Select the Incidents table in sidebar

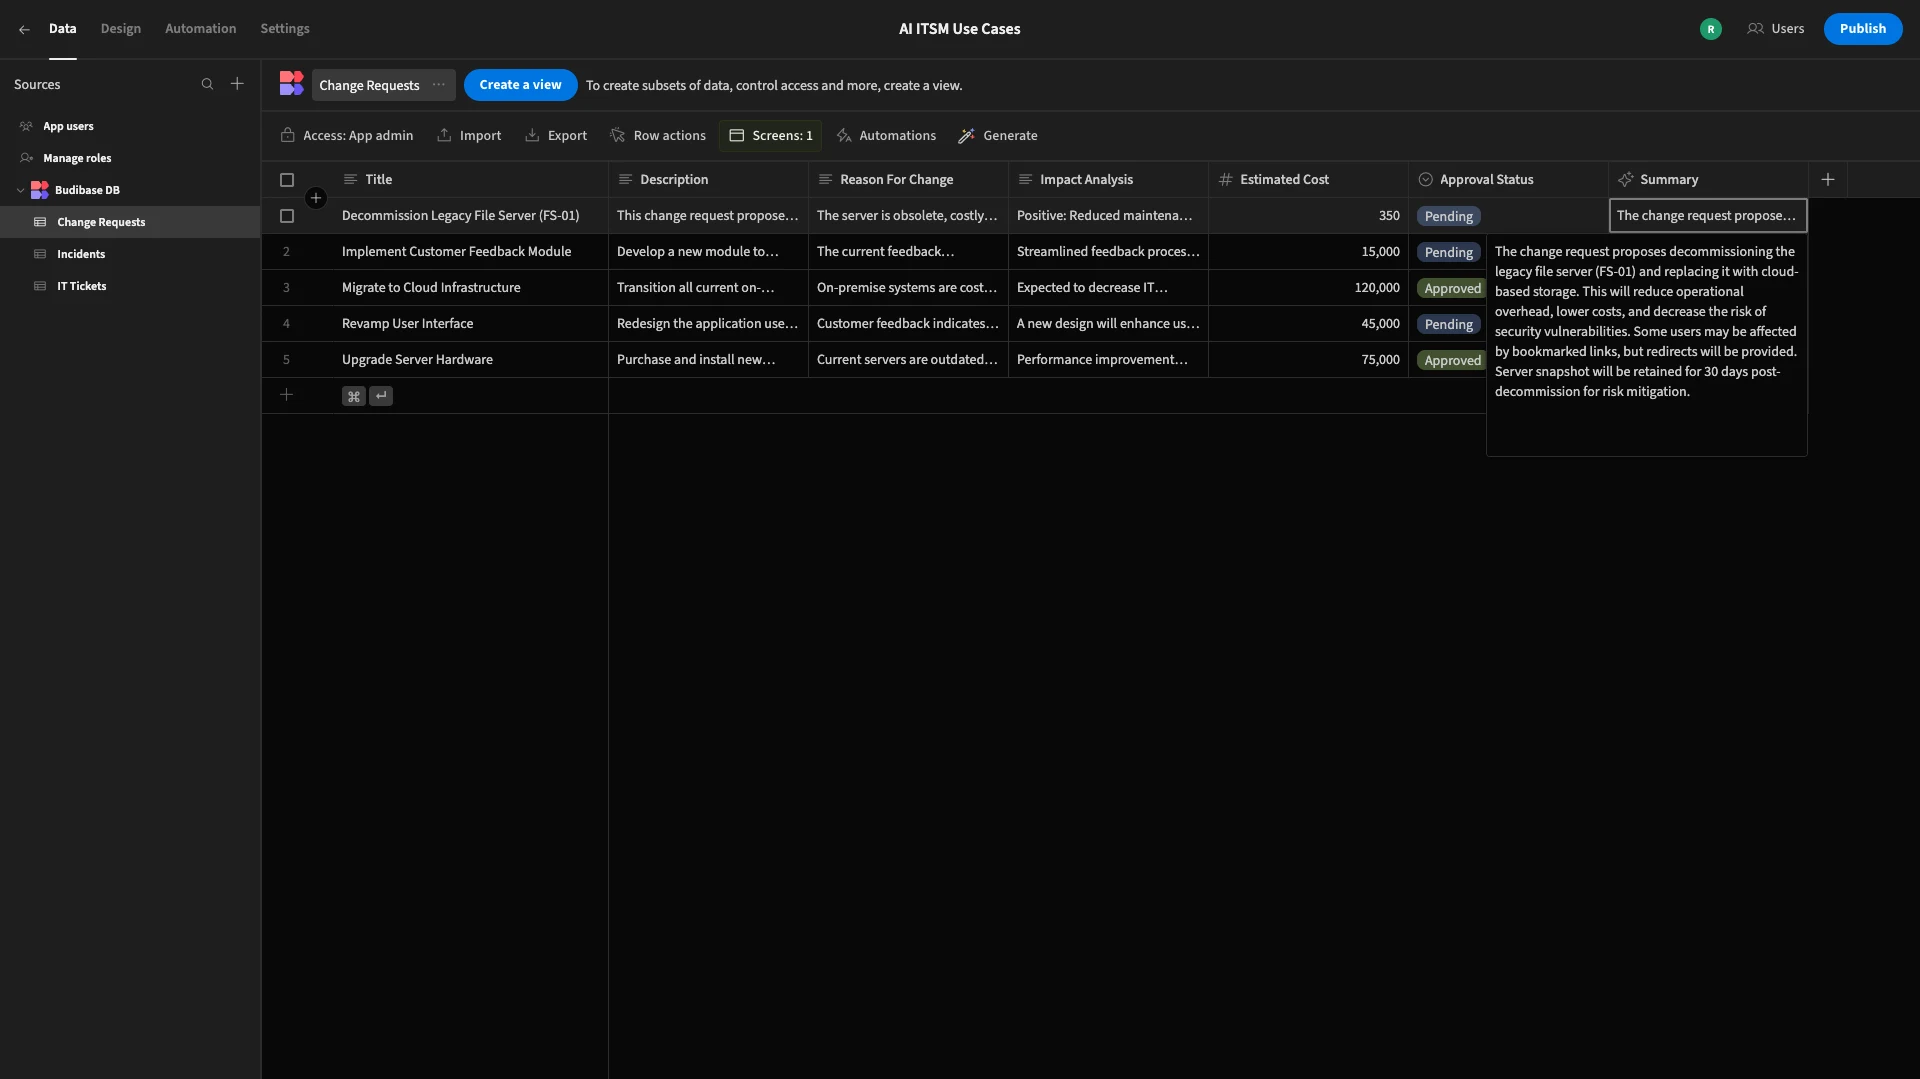81,254
